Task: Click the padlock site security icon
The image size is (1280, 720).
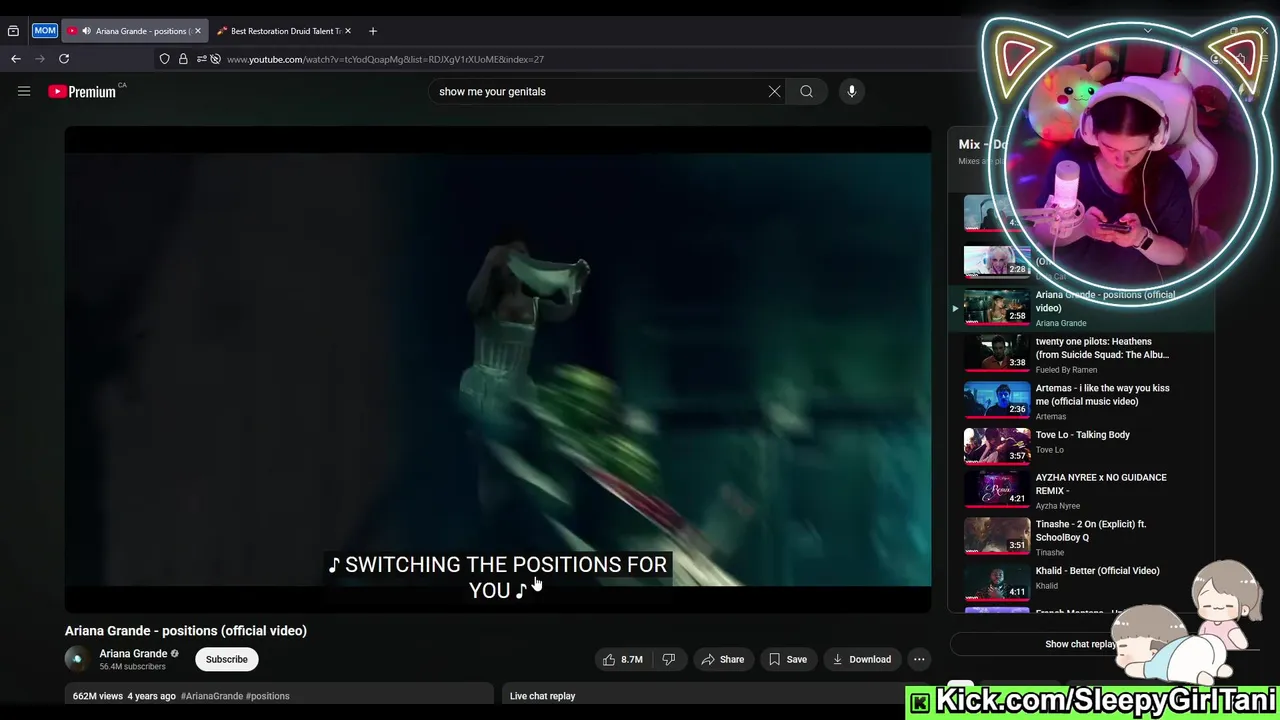Action: coord(183,59)
